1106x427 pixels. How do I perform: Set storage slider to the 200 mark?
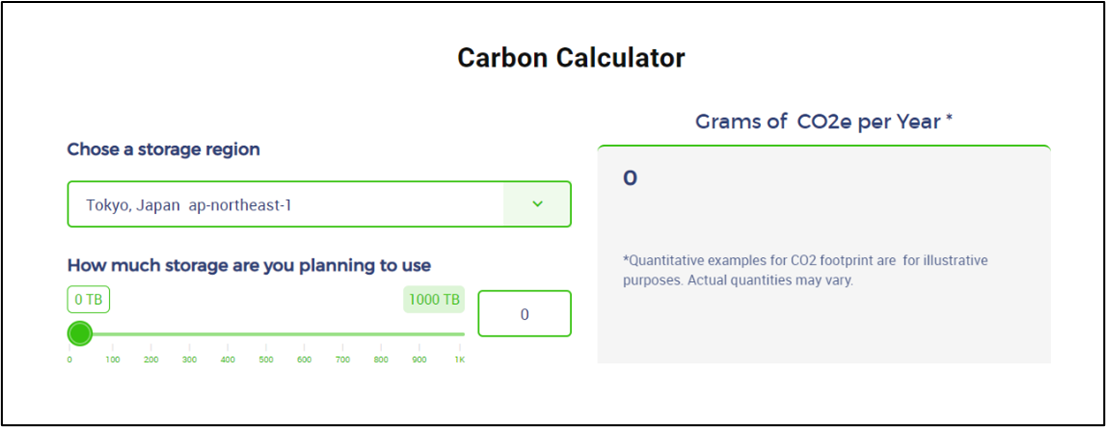pyautogui.click(x=151, y=334)
